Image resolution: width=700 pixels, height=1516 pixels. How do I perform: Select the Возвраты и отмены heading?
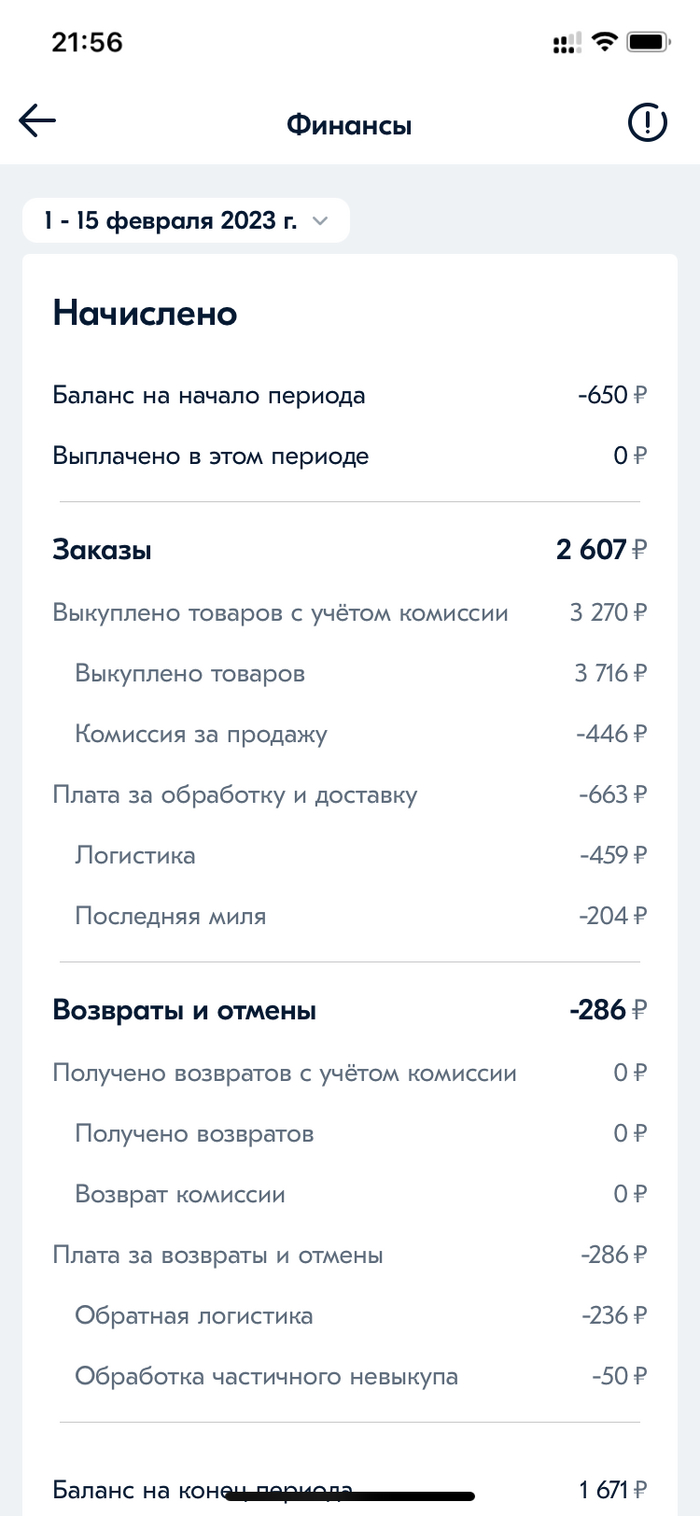[184, 1011]
